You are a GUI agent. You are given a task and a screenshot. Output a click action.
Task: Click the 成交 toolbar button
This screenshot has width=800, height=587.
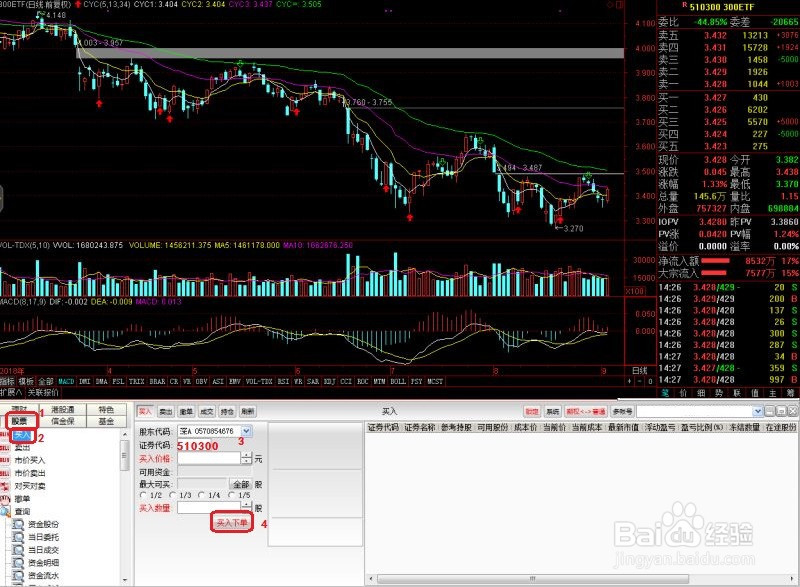pyautogui.click(x=207, y=411)
